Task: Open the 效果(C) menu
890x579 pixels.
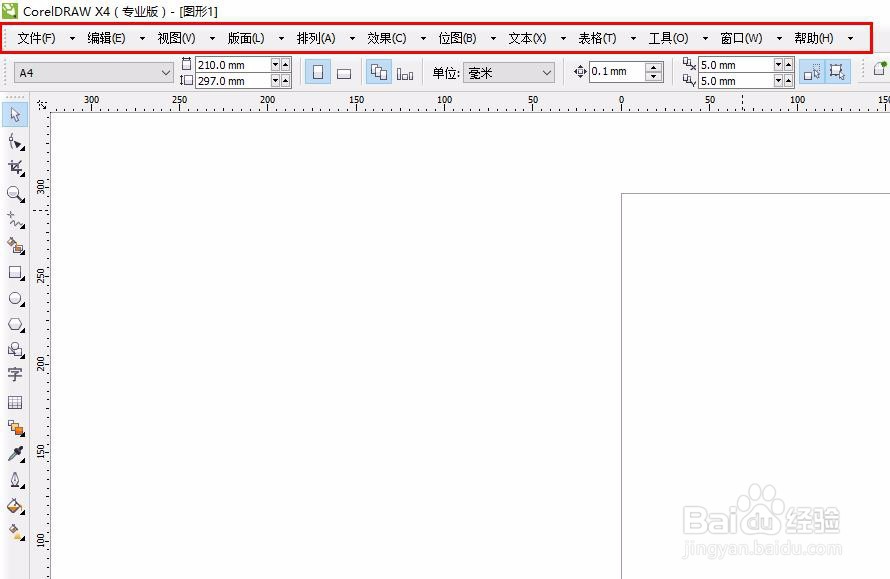Action: [x=387, y=38]
